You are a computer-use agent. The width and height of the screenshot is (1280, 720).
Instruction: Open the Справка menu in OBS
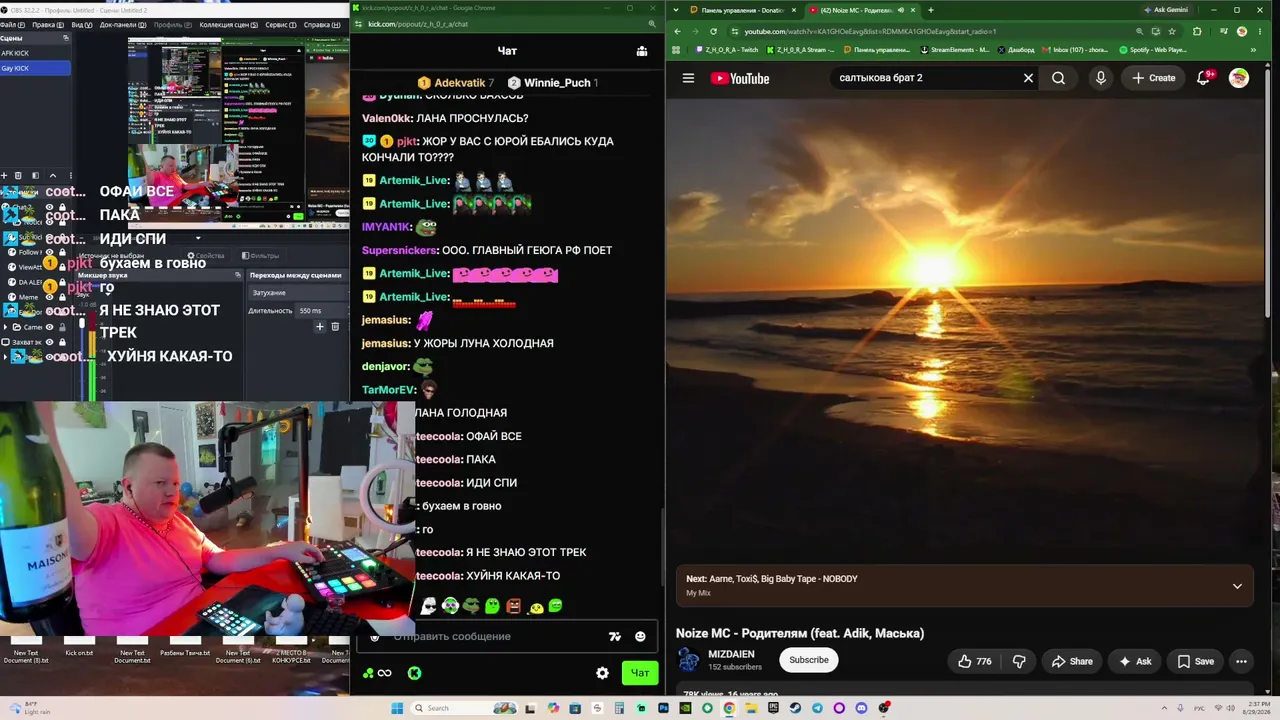pyautogui.click(x=322, y=25)
